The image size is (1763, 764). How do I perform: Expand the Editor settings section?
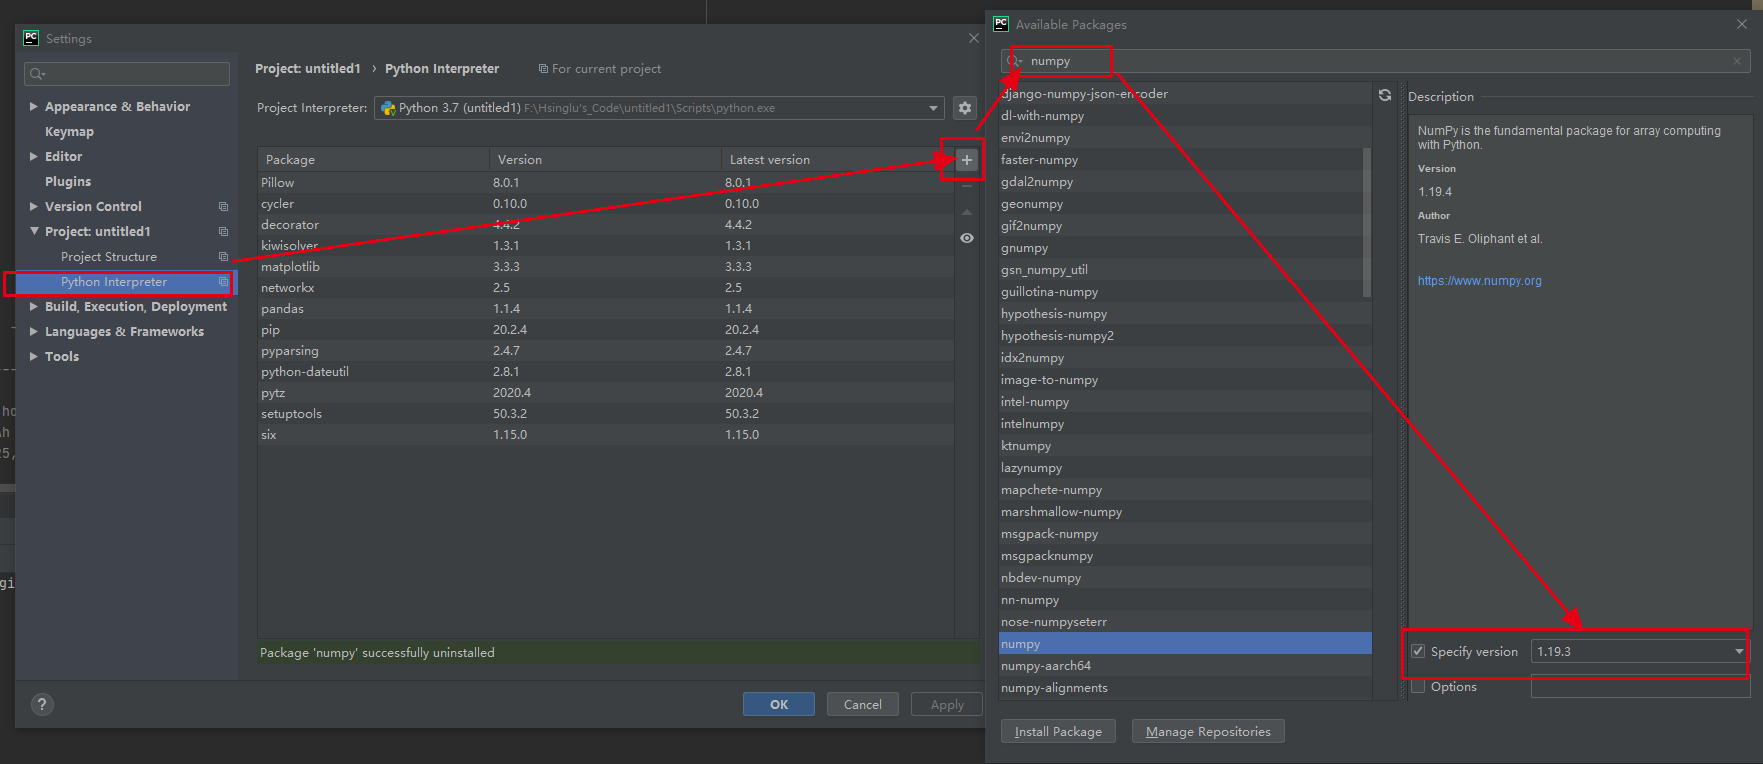tap(34, 156)
